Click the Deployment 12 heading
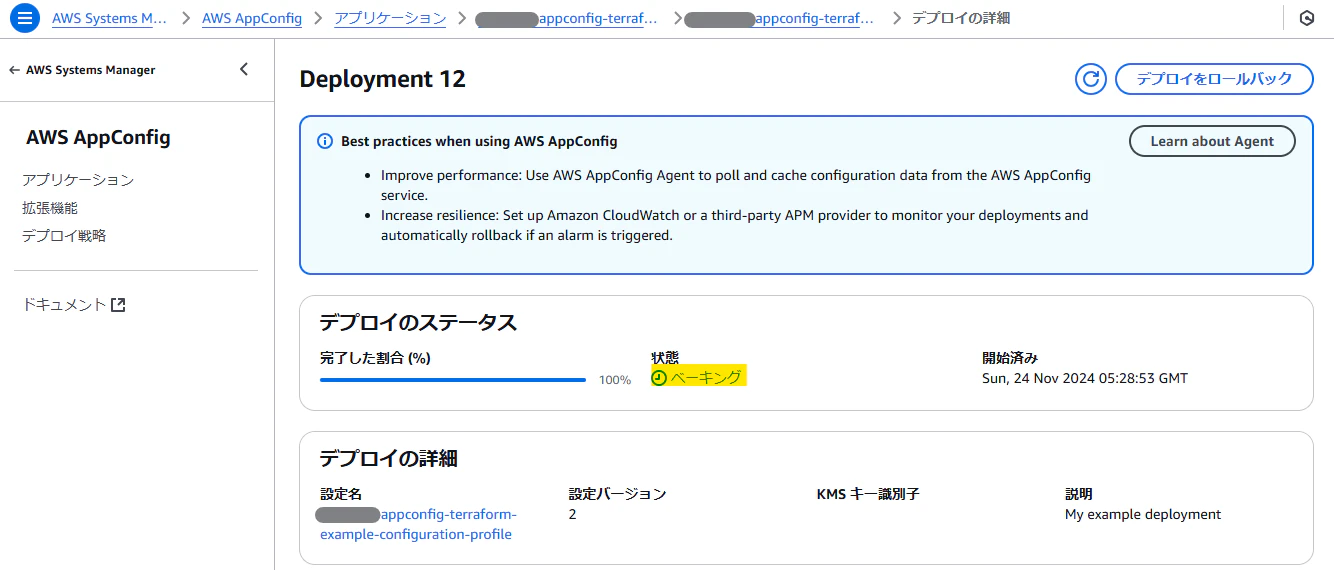The width and height of the screenshot is (1334, 570). [383, 79]
